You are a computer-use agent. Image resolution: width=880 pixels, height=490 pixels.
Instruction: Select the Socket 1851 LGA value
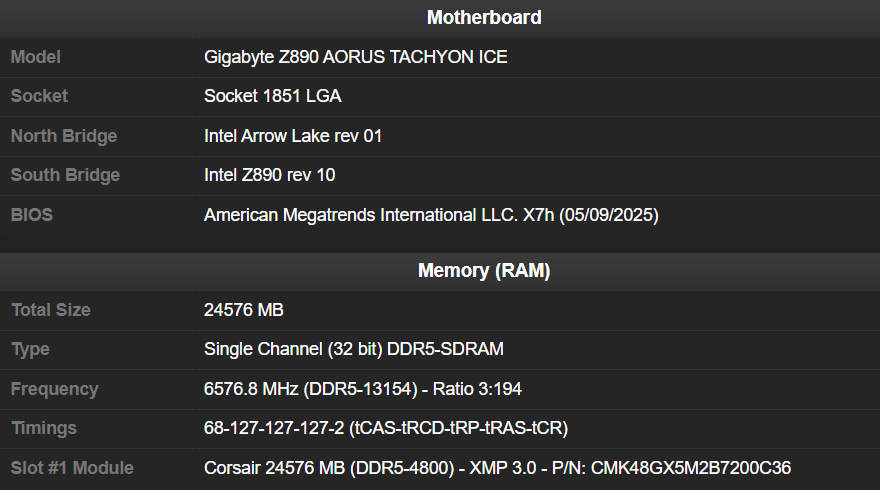[275, 96]
